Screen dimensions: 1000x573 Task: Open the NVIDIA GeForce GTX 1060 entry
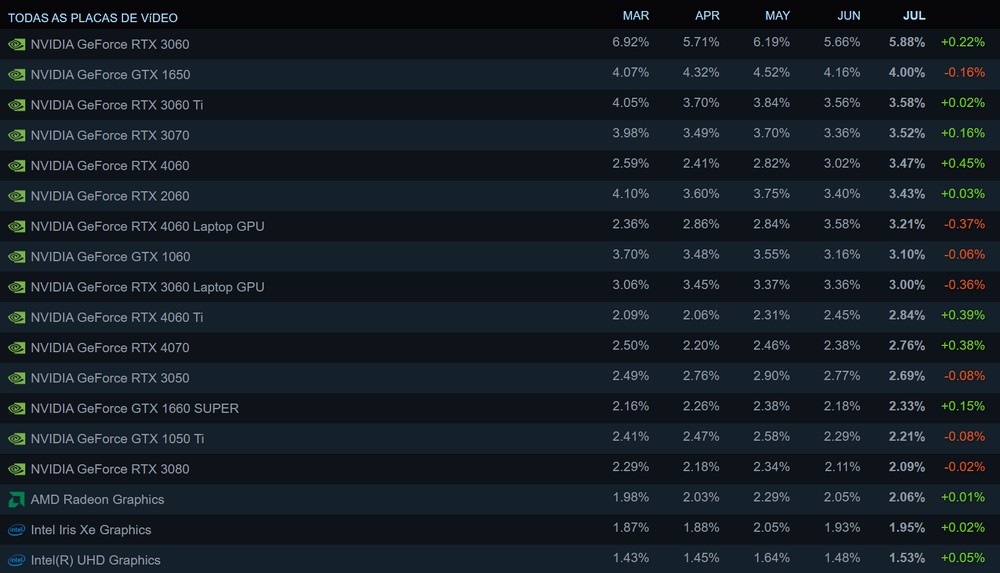(110, 256)
